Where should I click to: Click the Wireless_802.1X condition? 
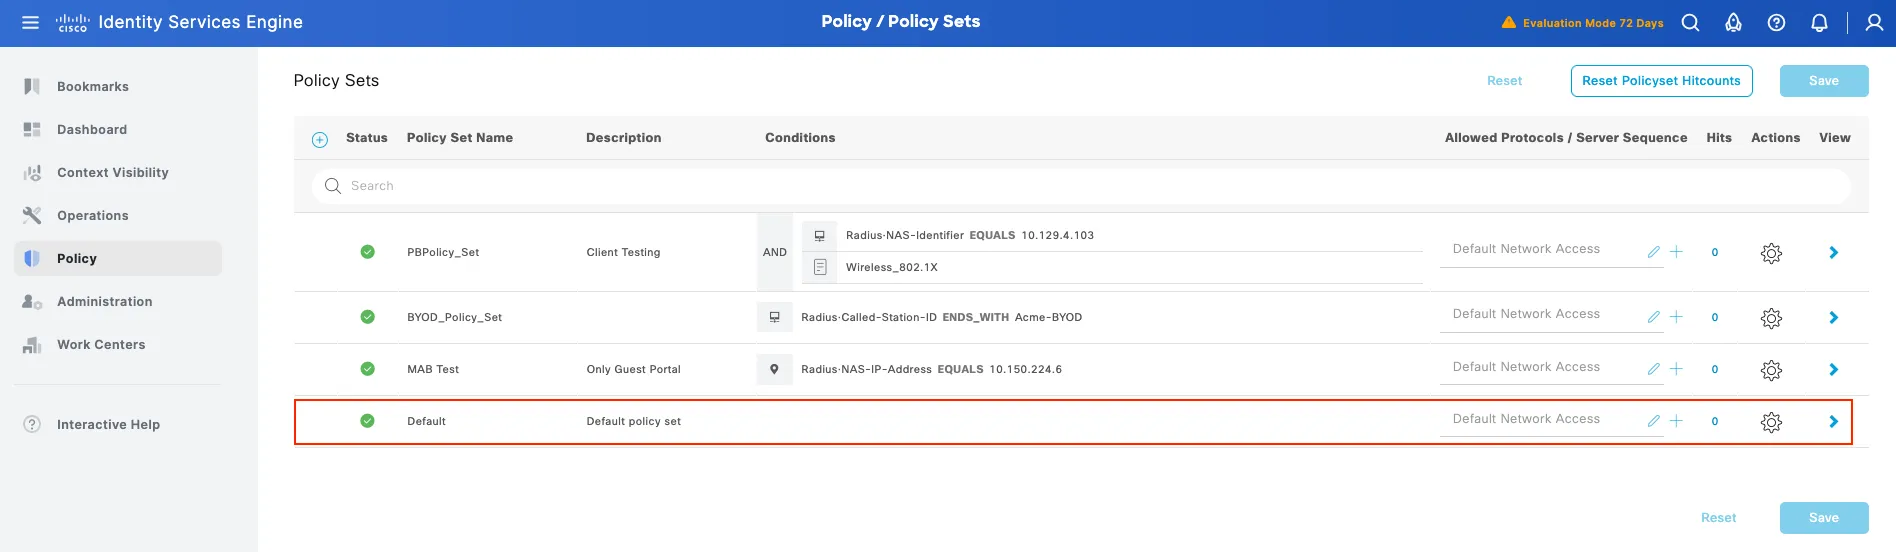891,268
